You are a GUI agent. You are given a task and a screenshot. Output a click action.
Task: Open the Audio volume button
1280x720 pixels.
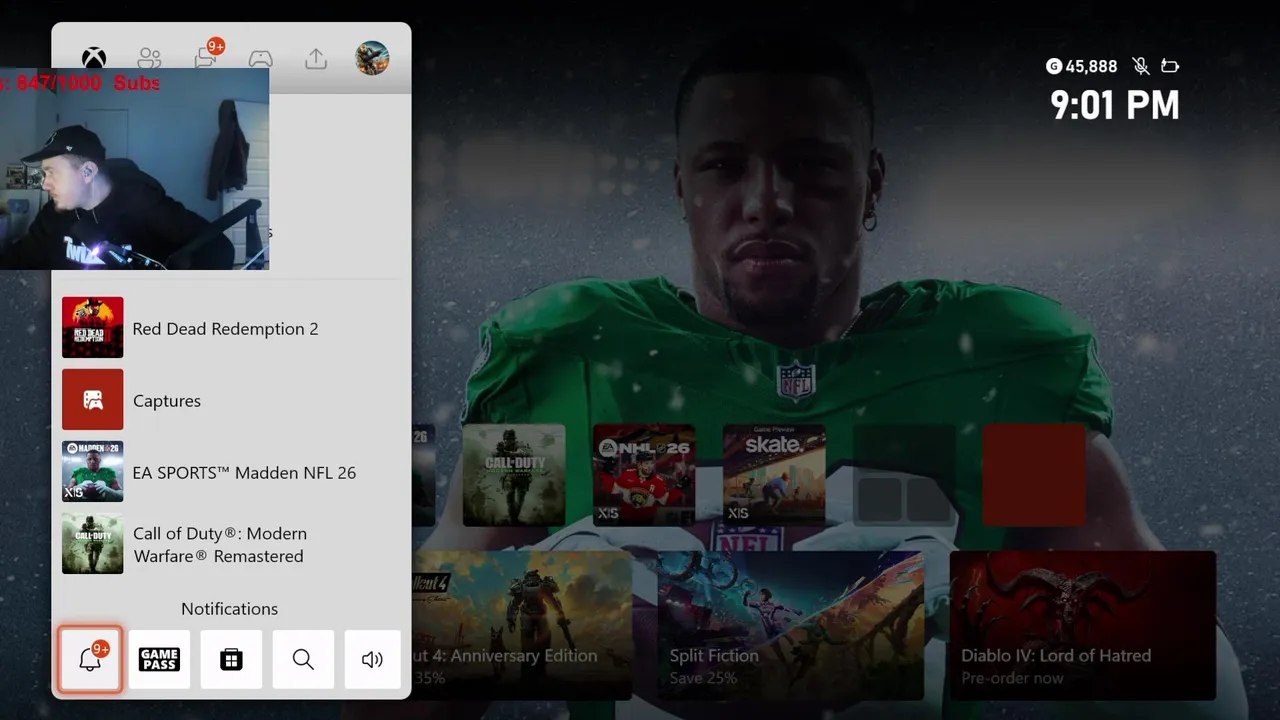click(372, 659)
